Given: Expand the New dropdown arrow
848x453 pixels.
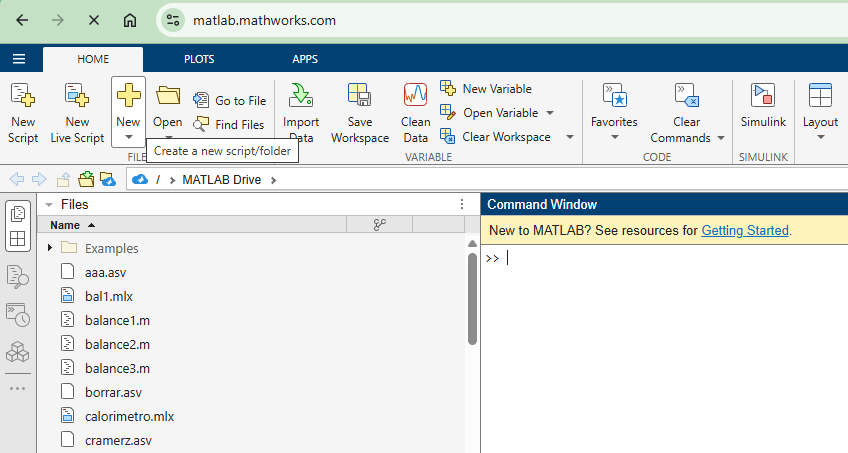Looking at the screenshot, I should pyautogui.click(x=128, y=137).
